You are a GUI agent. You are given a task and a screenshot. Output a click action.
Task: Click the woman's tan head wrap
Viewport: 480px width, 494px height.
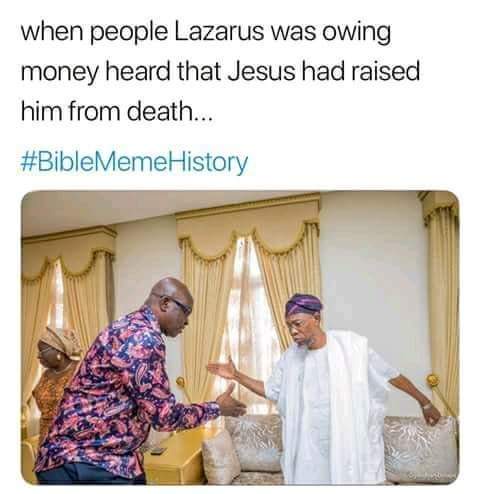click(60, 341)
